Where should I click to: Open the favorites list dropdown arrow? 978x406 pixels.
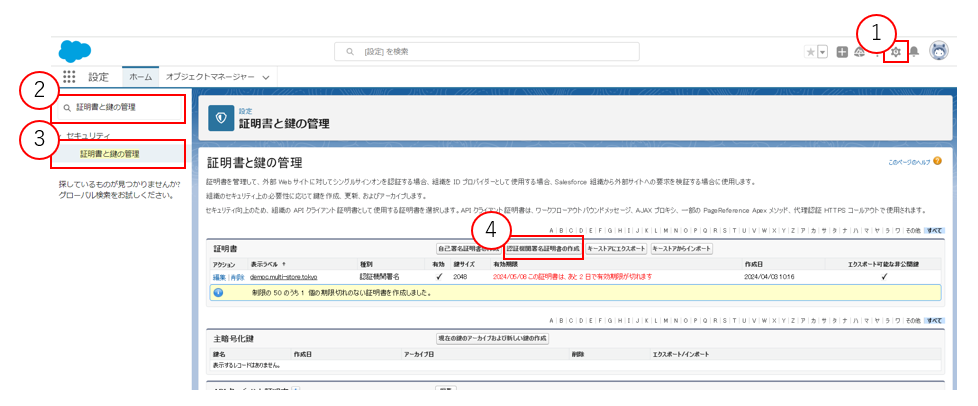pos(822,52)
